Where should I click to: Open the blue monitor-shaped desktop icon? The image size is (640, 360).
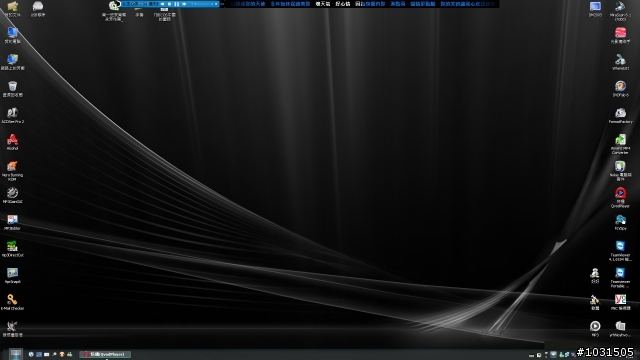[595, 6]
